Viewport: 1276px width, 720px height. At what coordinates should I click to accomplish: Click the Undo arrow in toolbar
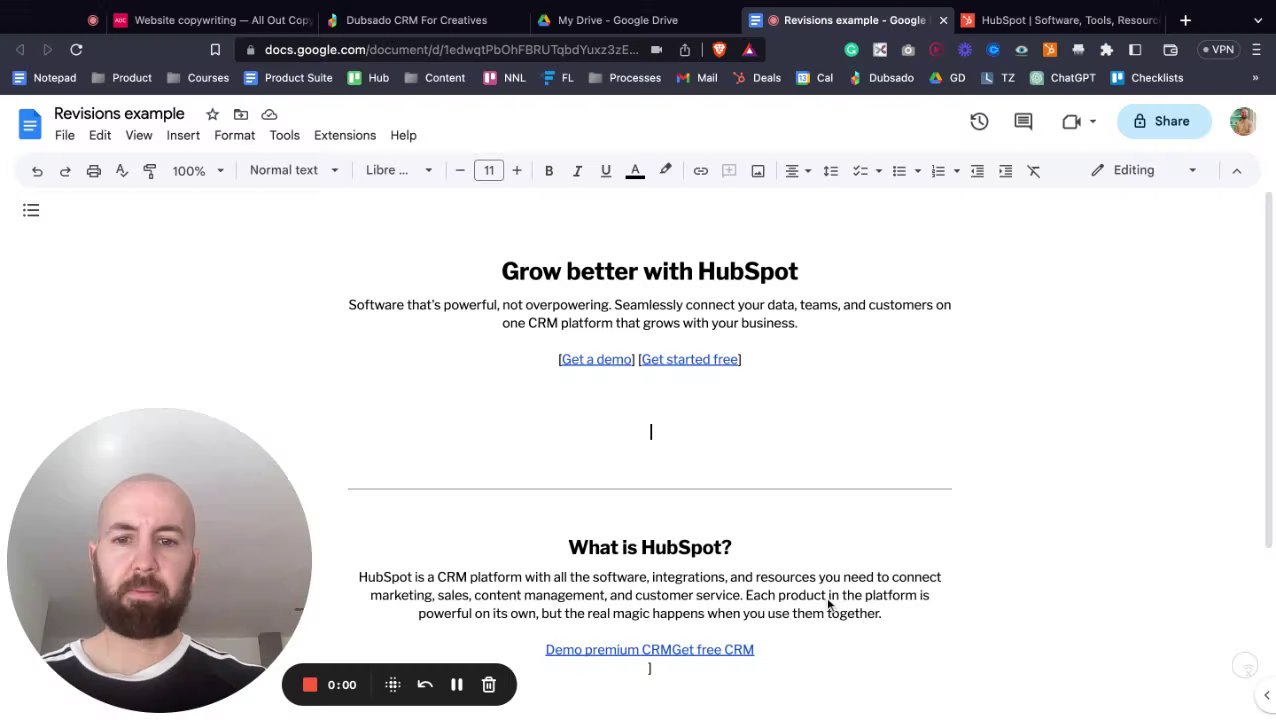tap(37, 171)
